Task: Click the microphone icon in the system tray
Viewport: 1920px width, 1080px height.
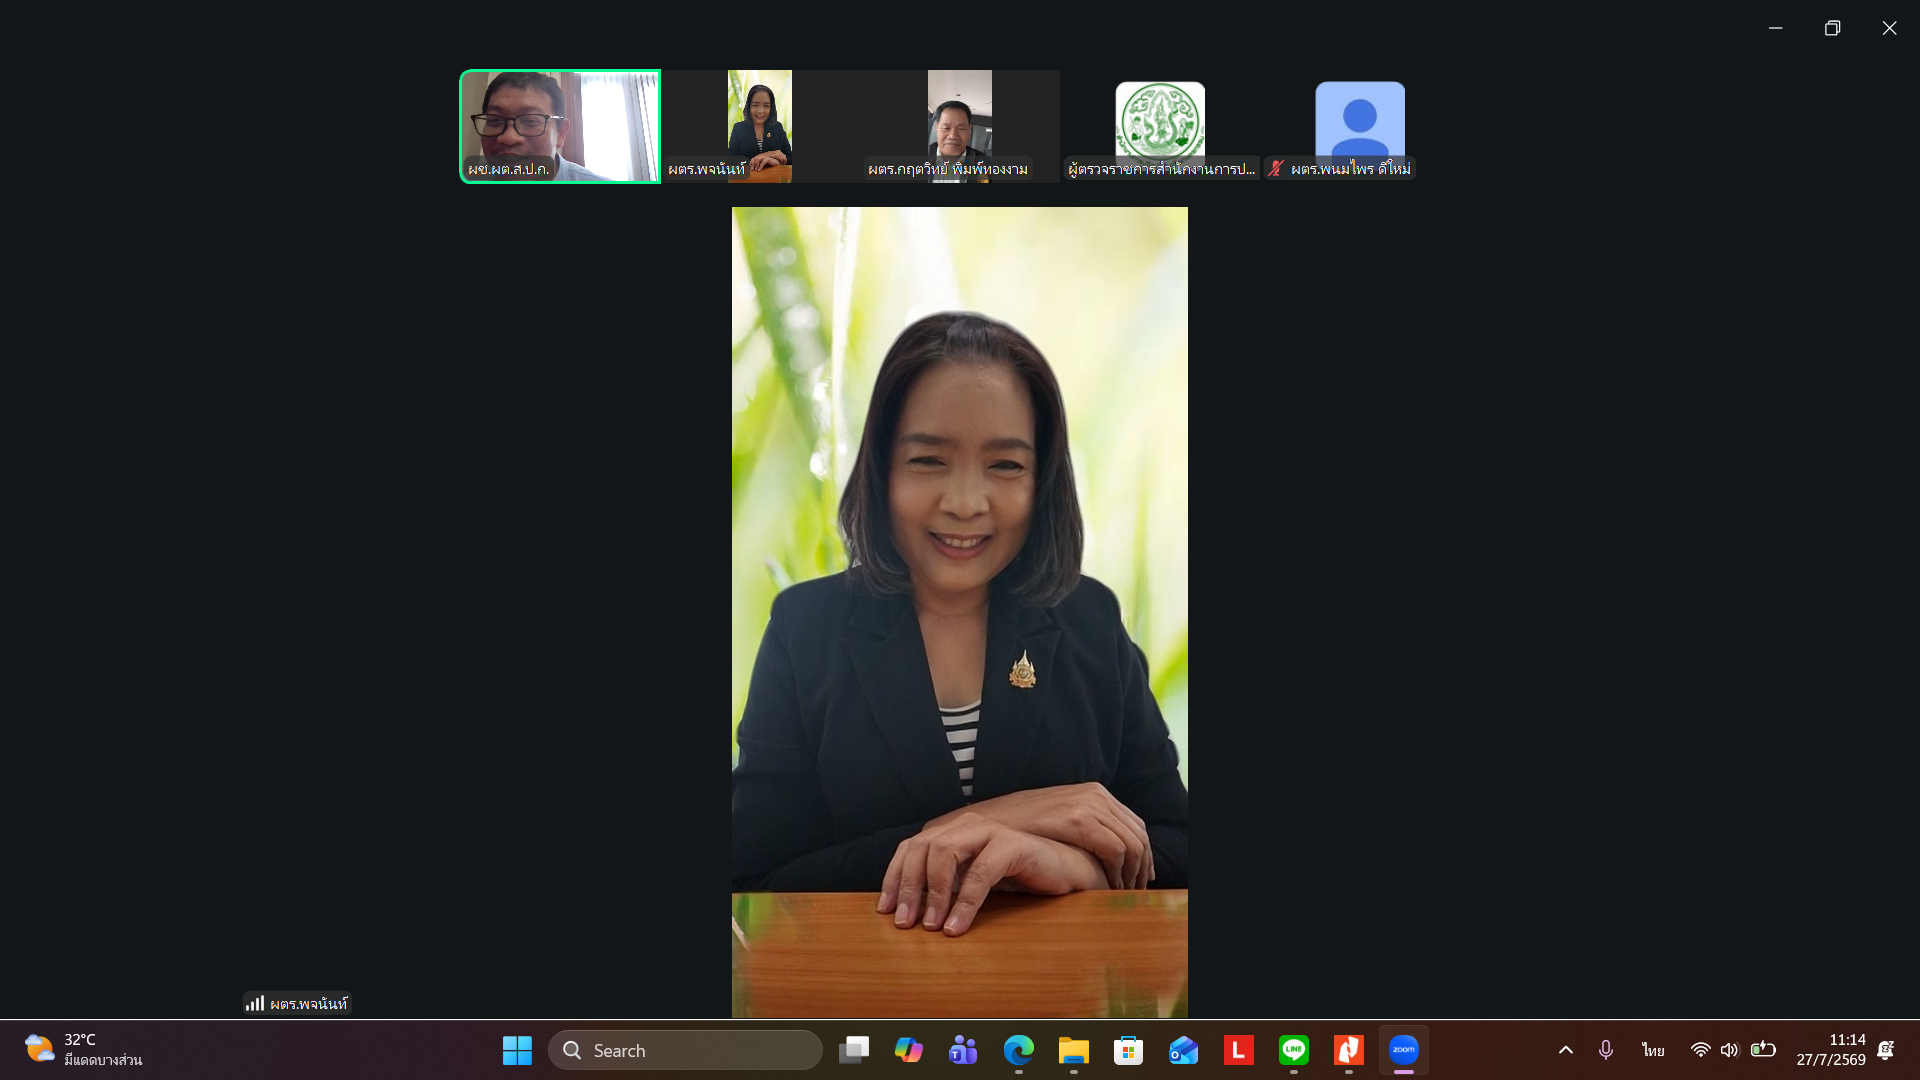Action: [1606, 1050]
